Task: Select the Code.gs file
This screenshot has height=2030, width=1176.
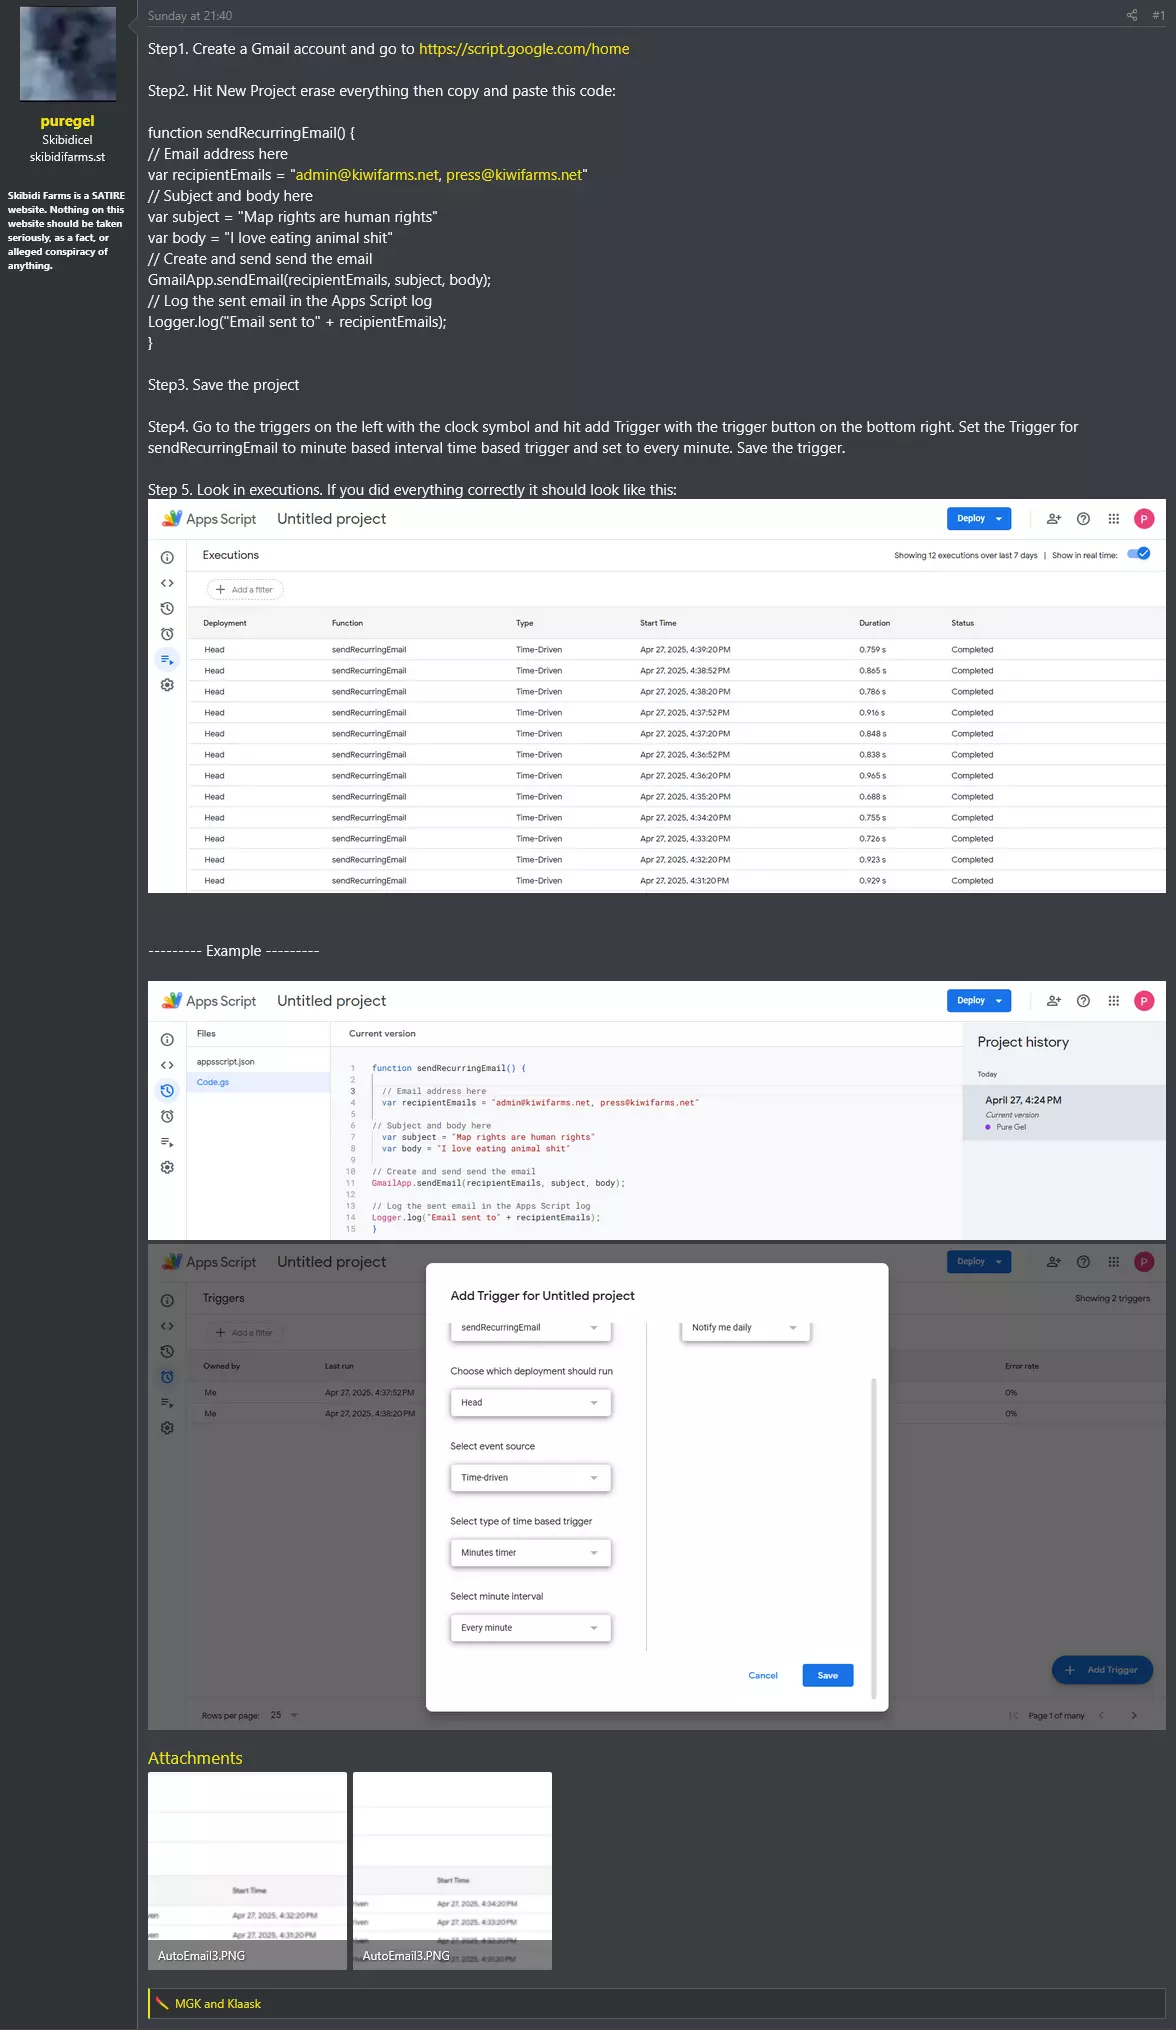Action: (258, 1082)
